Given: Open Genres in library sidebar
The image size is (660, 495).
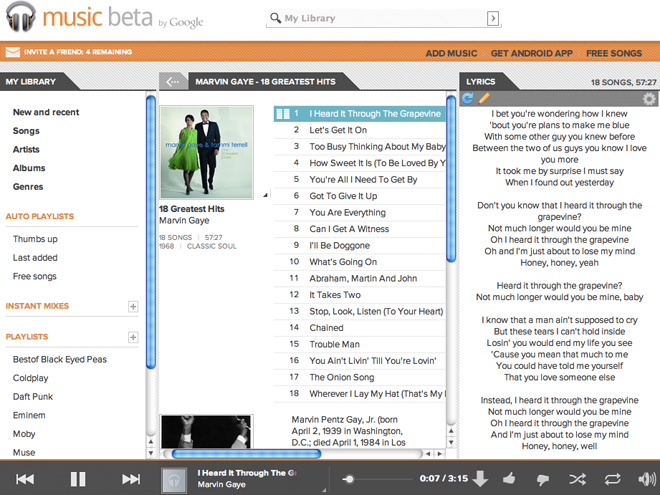Looking at the screenshot, I should point(28,186).
